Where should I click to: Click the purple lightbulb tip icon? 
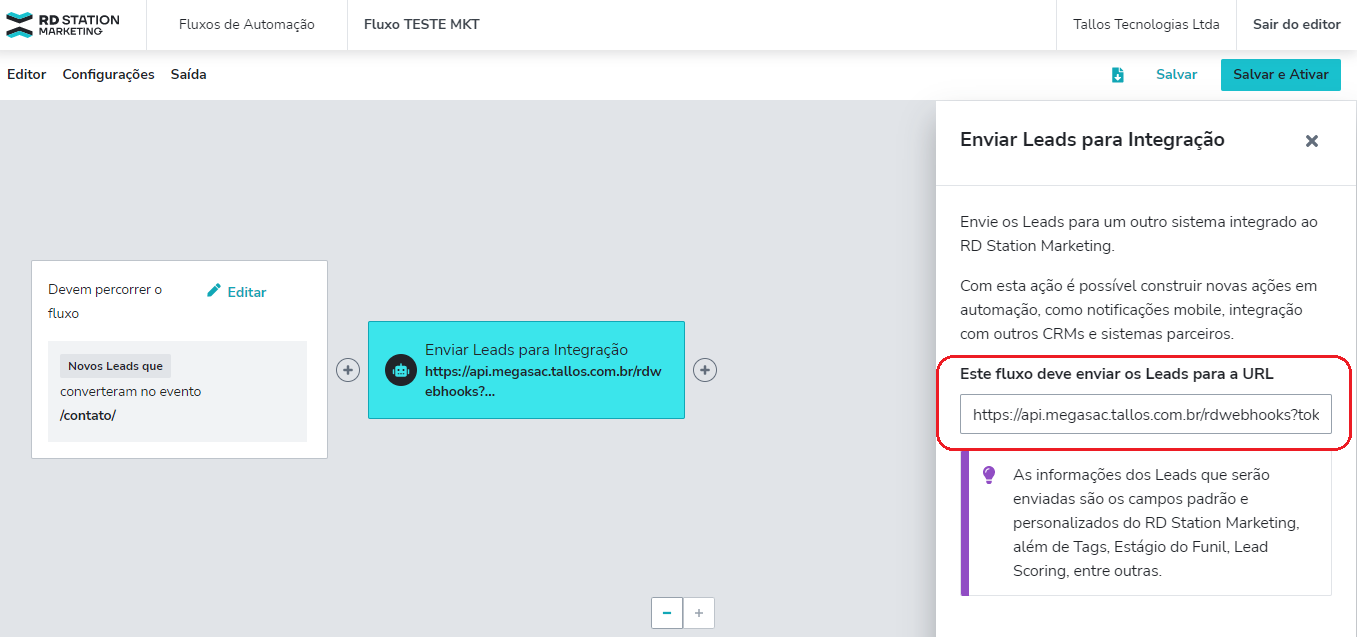pos(989,474)
